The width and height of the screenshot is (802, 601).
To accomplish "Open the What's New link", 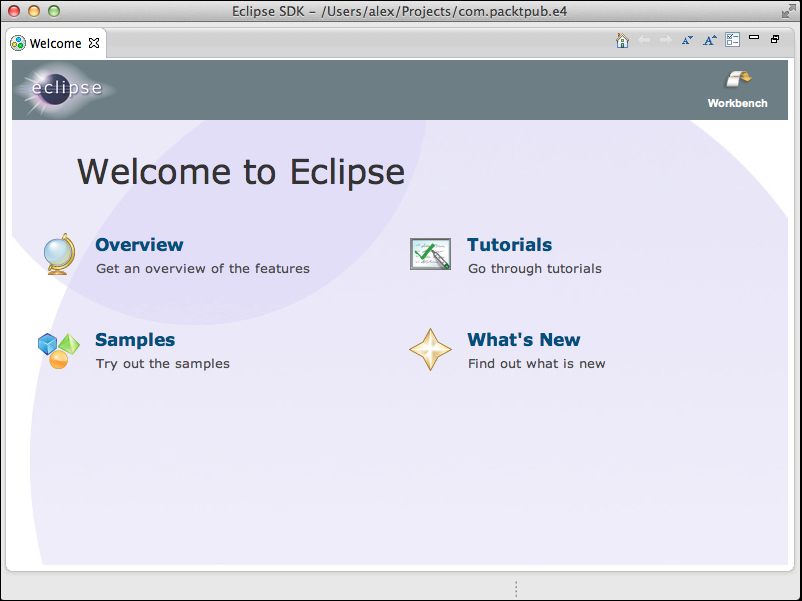I will 523,340.
